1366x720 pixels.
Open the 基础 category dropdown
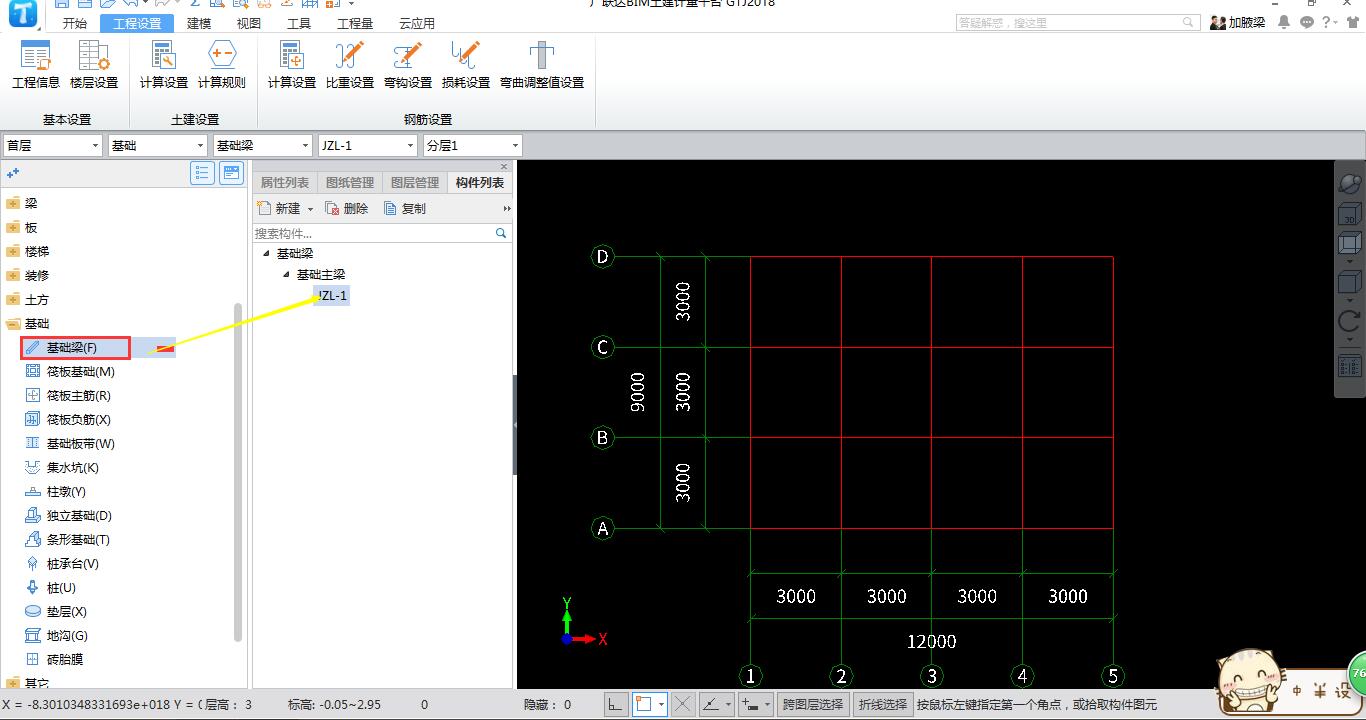(158, 145)
